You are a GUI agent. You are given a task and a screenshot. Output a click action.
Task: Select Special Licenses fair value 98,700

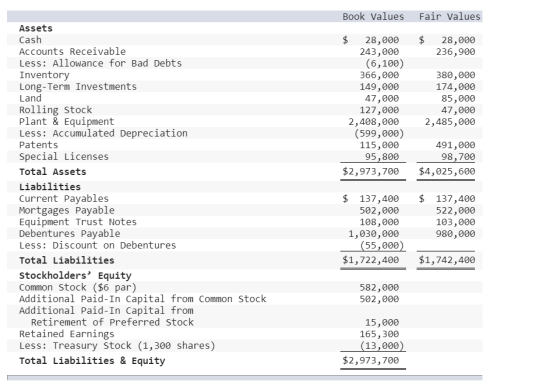[458, 157]
